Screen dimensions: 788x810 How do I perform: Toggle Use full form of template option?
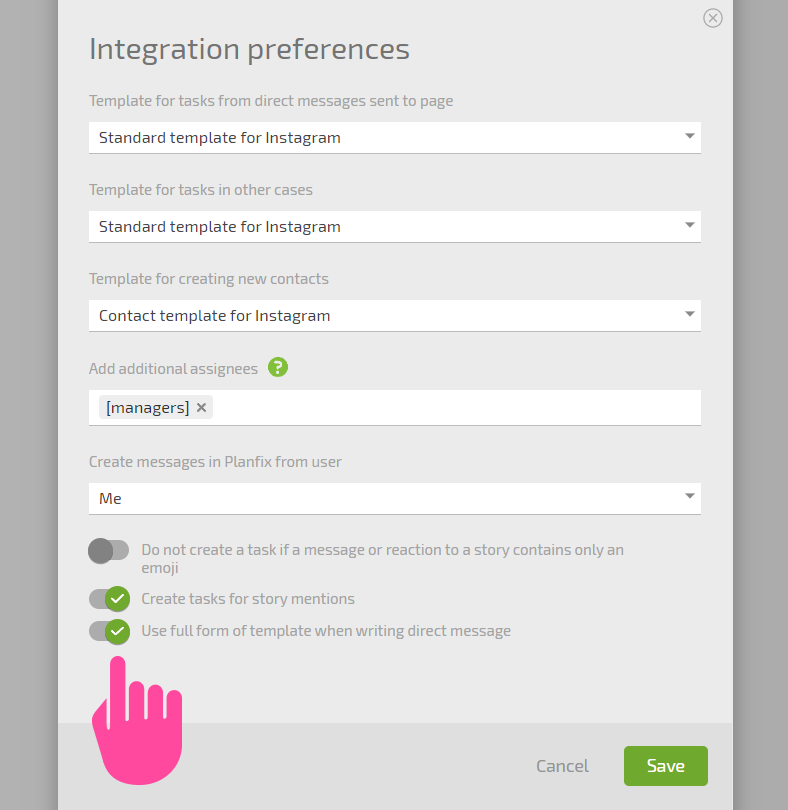point(109,632)
